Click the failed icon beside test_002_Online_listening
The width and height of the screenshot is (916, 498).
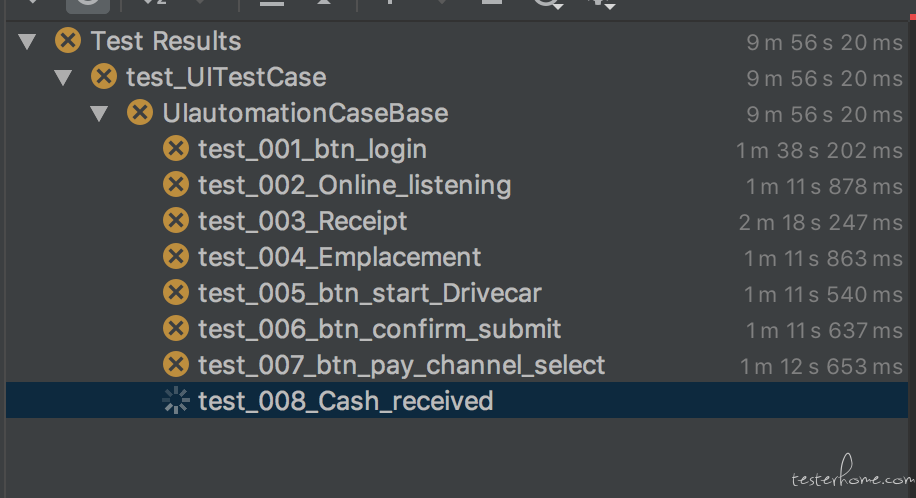176,185
